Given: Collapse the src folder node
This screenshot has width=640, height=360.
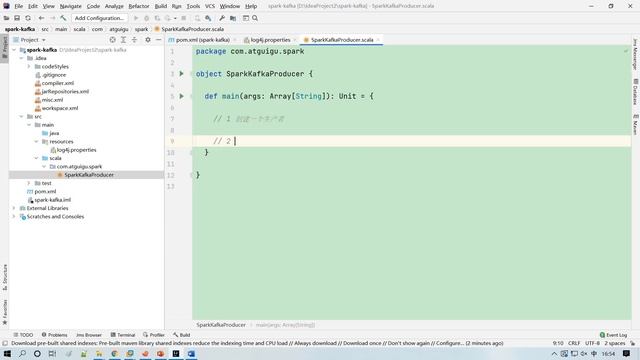Looking at the screenshot, I should [x=22, y=117].
